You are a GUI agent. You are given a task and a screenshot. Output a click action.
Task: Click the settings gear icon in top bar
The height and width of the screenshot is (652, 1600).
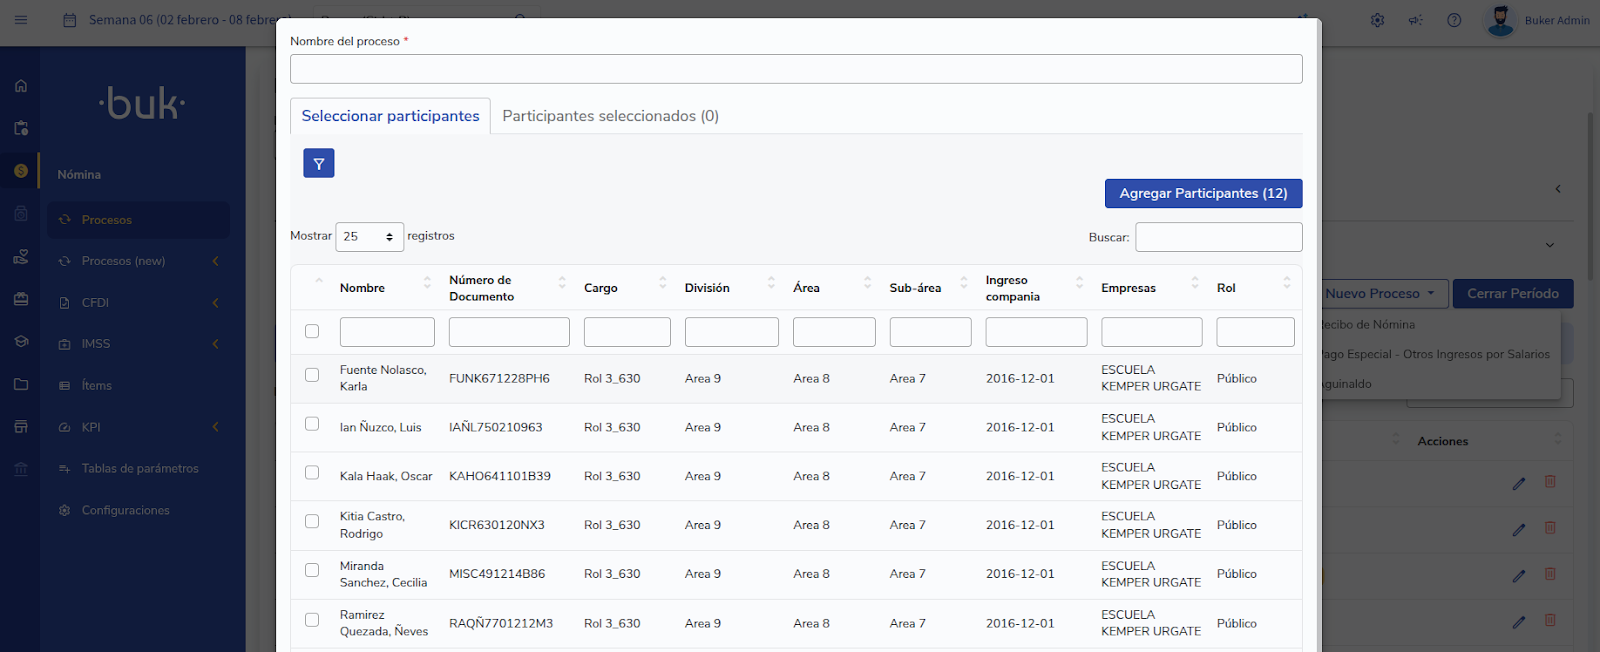click(x=1377, y=20)
